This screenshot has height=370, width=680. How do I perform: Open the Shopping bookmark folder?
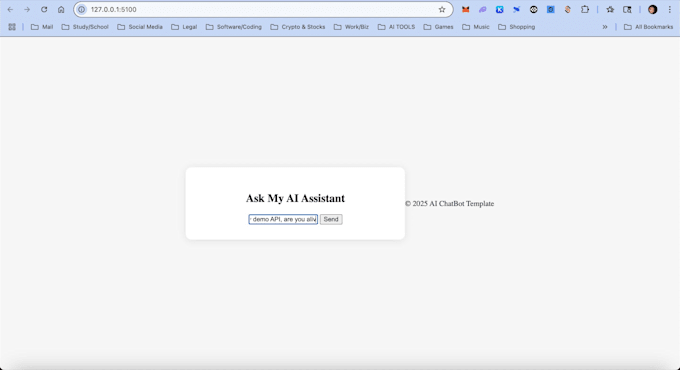click(517, 27)
